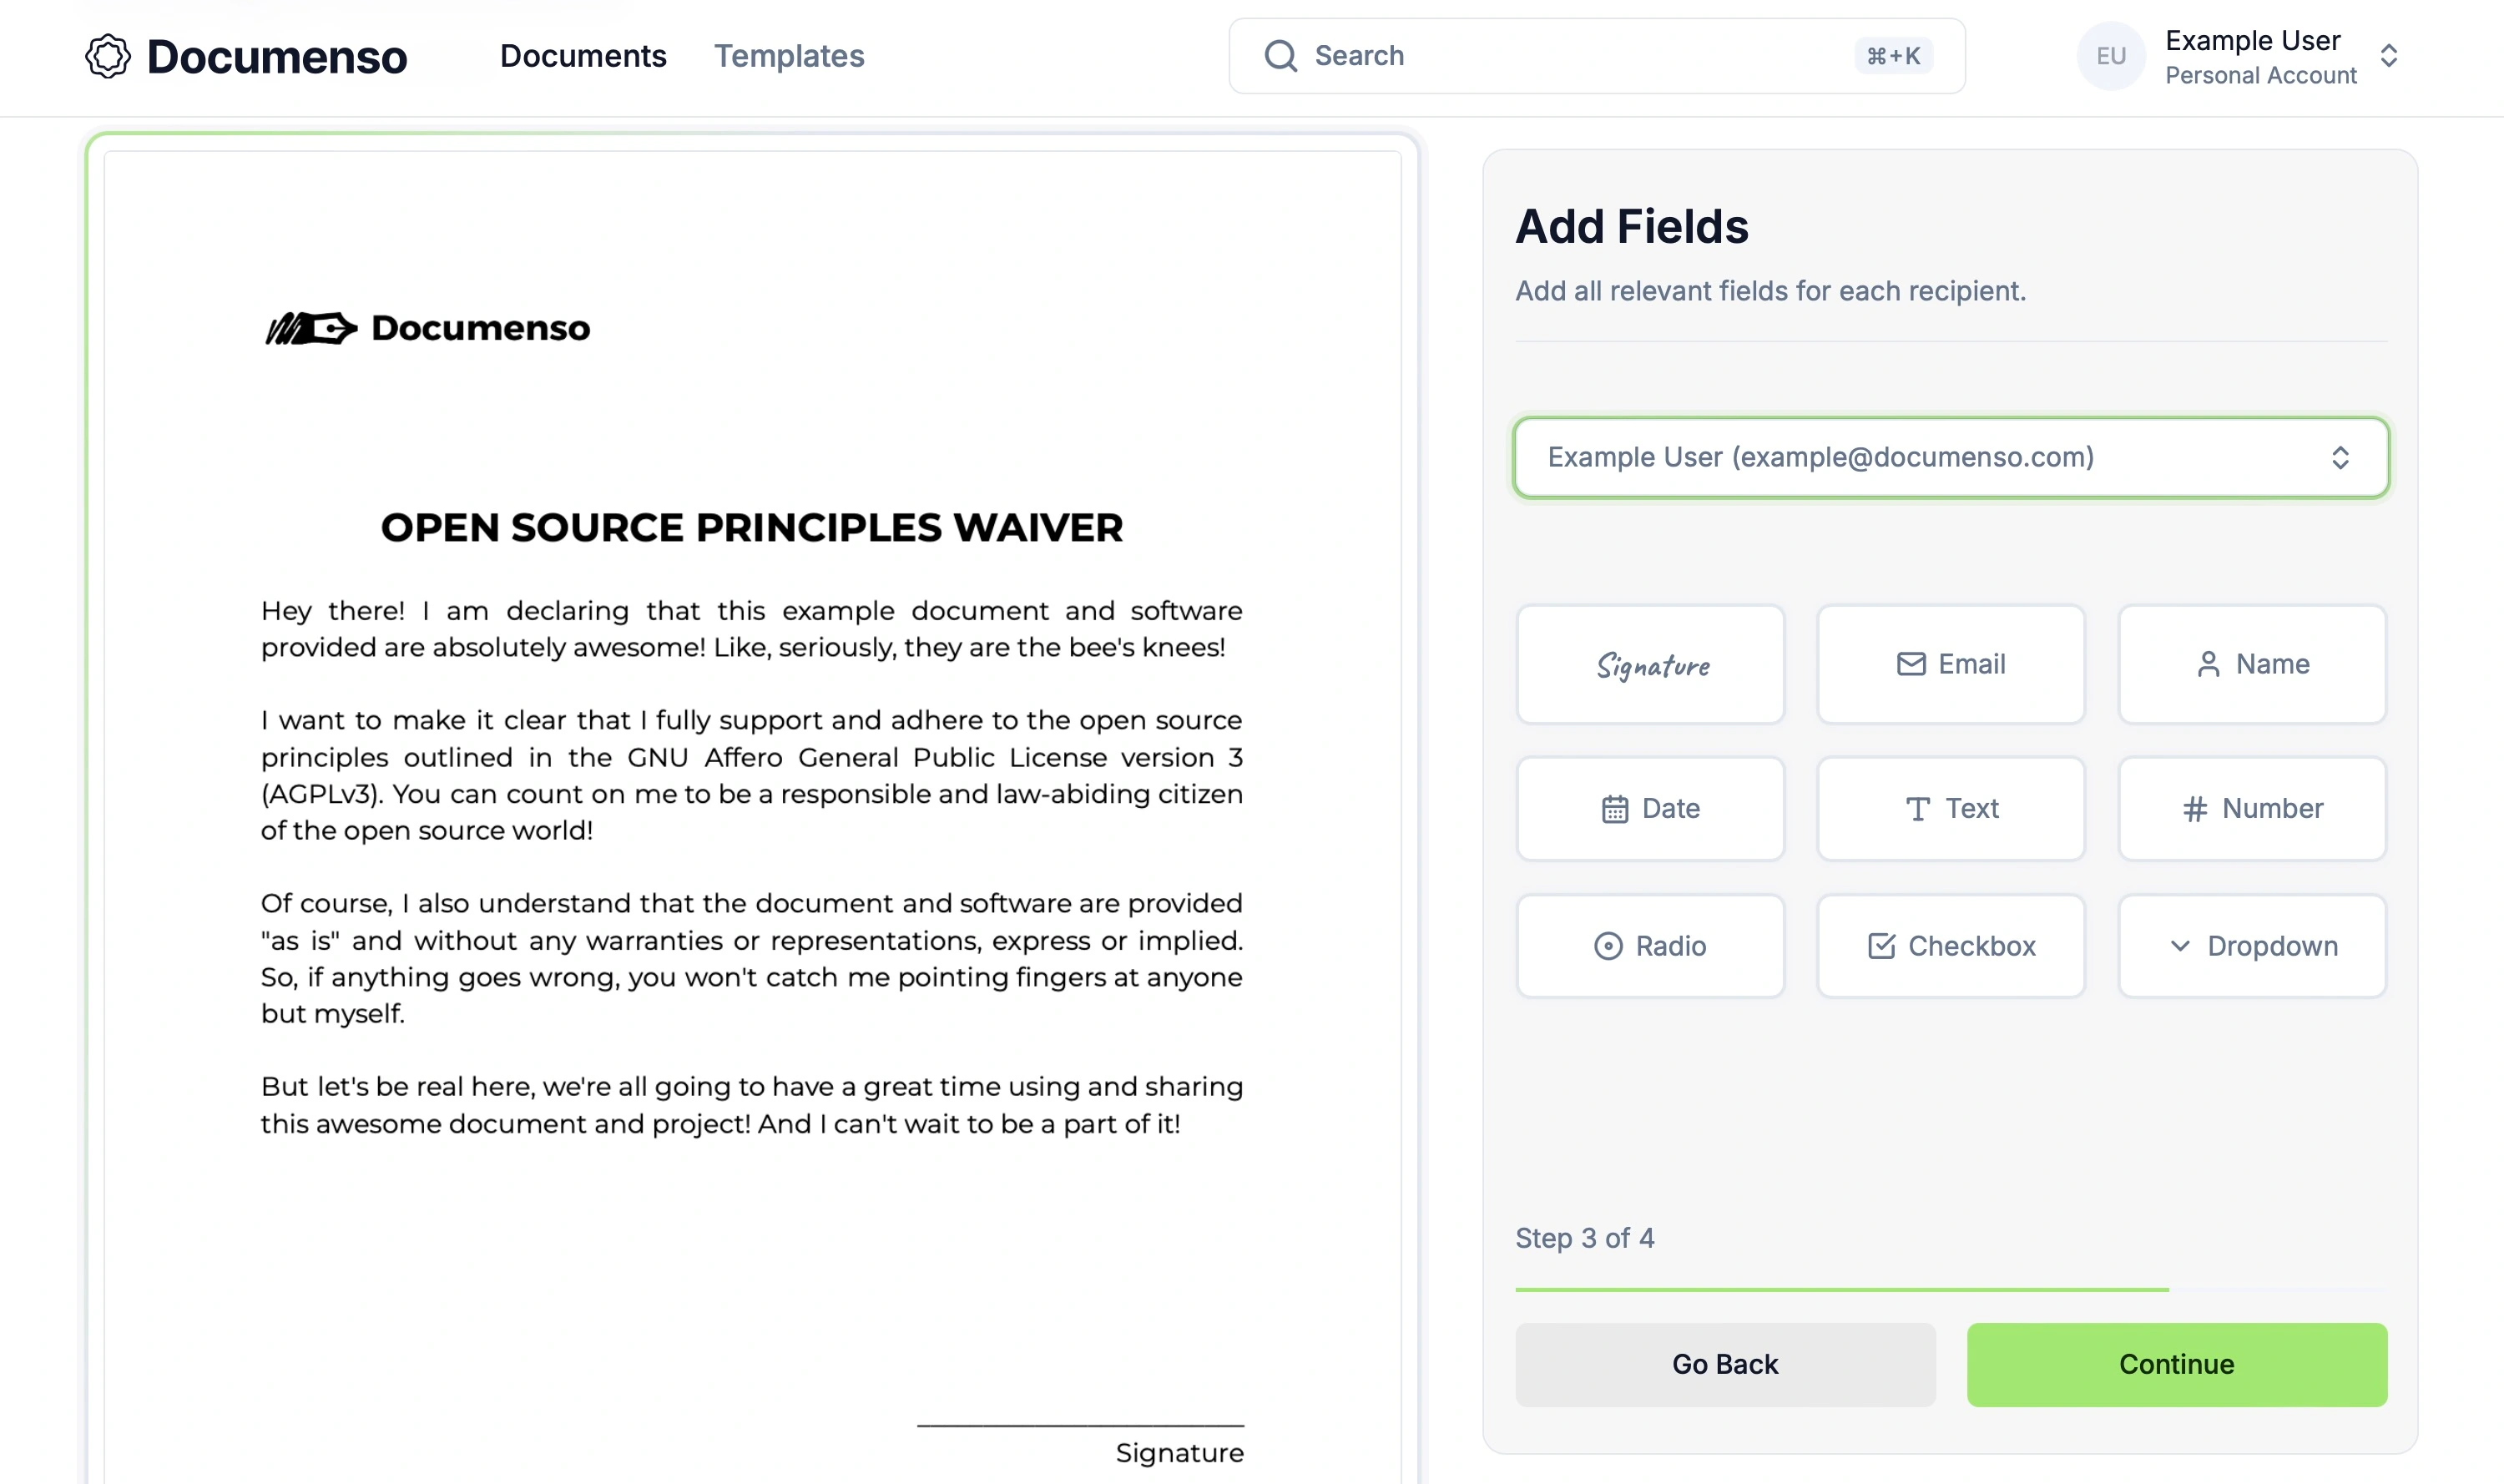Click the Documenso logo icon
2504x1484 pixels.
coord(108,56)
